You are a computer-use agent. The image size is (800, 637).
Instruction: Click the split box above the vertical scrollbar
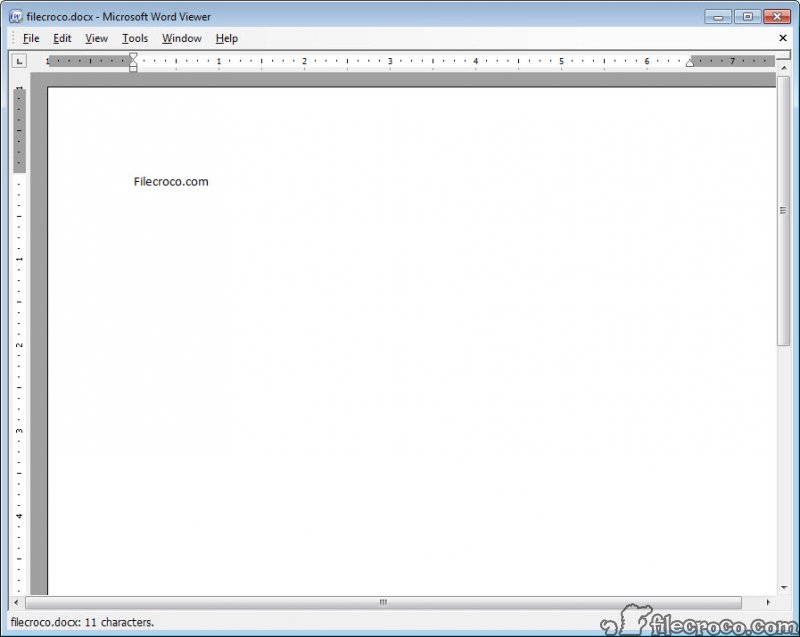pyautogui.click(x=784, y=56)
